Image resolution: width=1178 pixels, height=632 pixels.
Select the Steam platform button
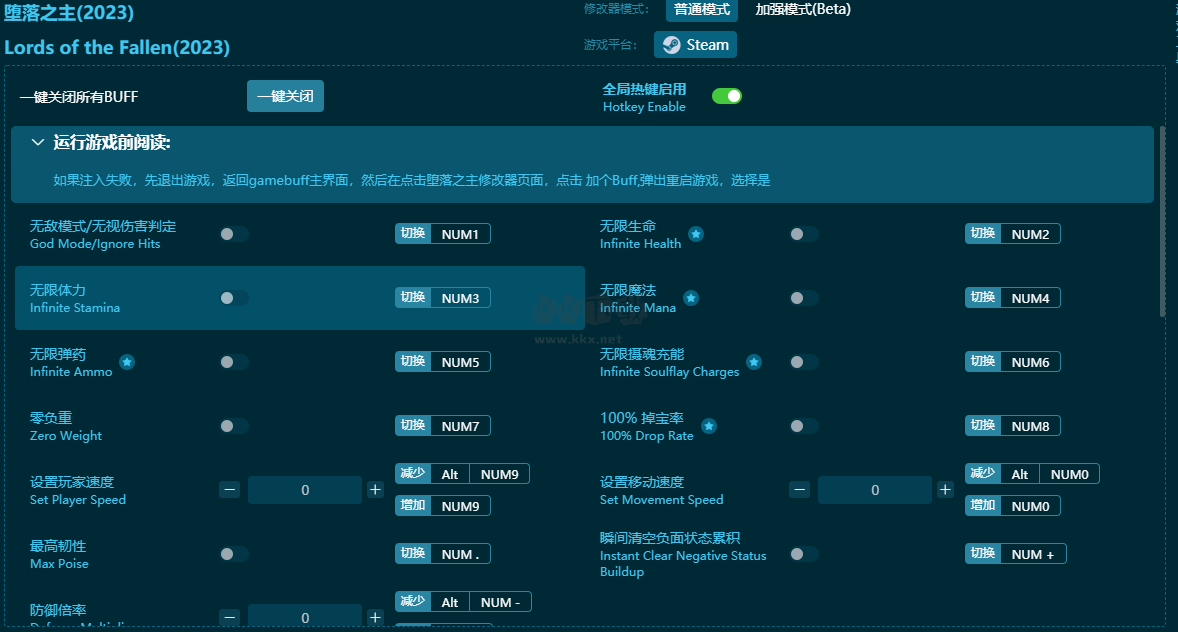point(695,44)
